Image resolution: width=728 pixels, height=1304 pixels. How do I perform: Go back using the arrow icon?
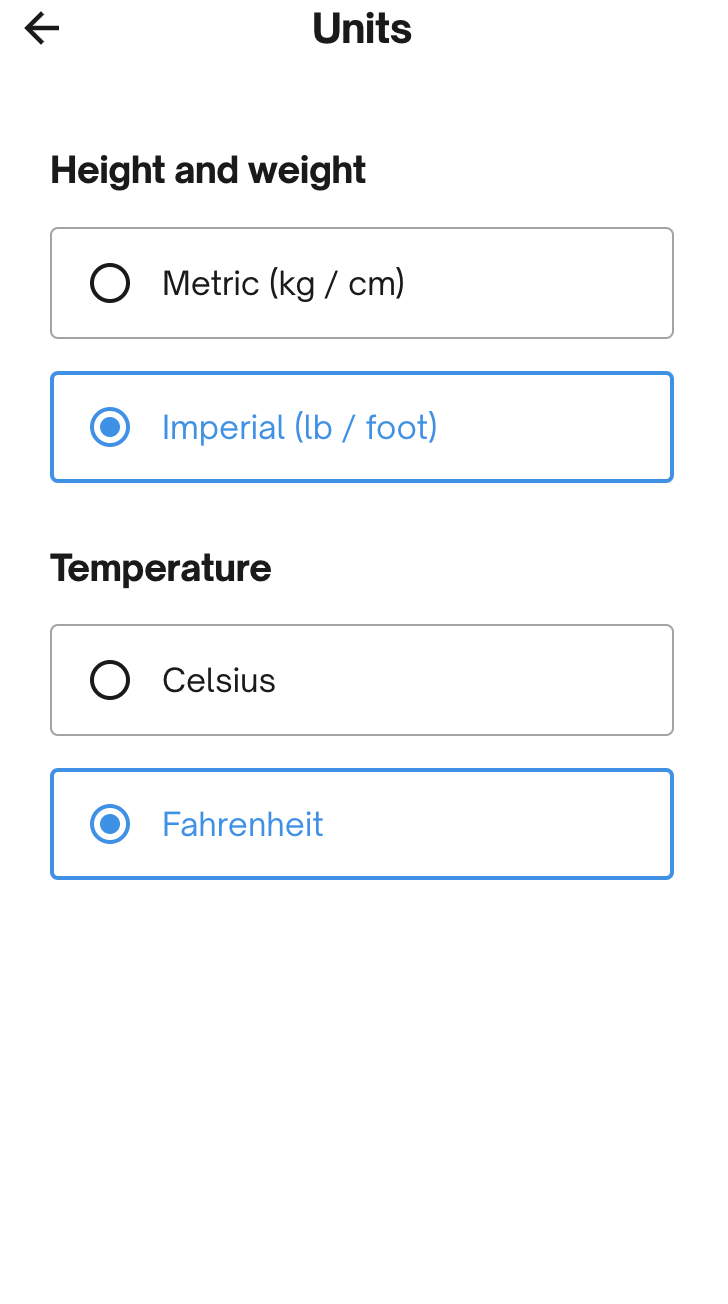point(42,29)
